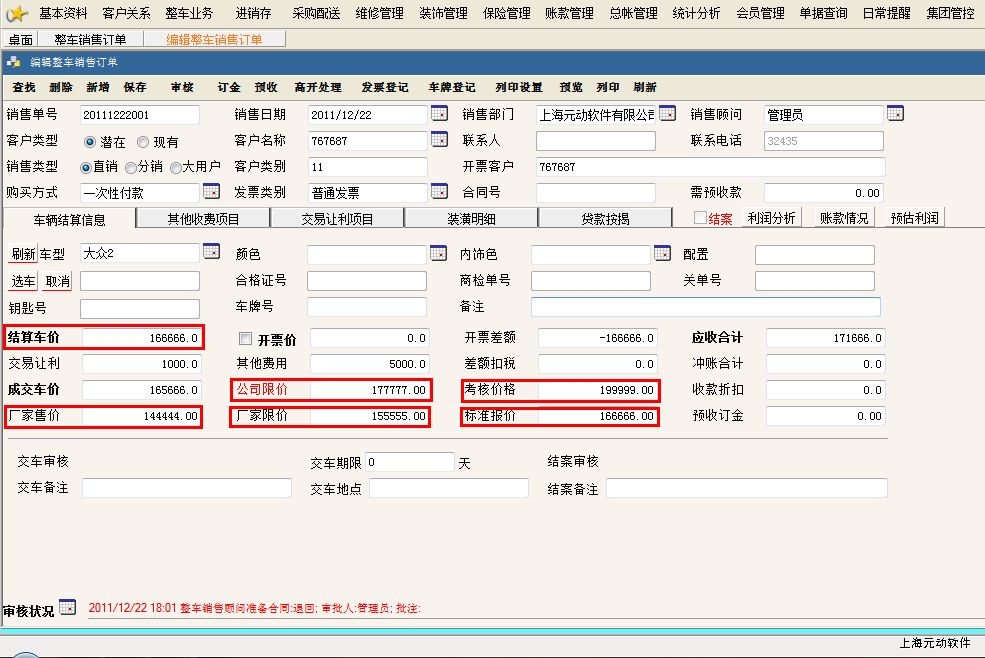Switch to the 其他收费项目 tab
This screenshot has height=658, width=985.
tap(203, 218)
